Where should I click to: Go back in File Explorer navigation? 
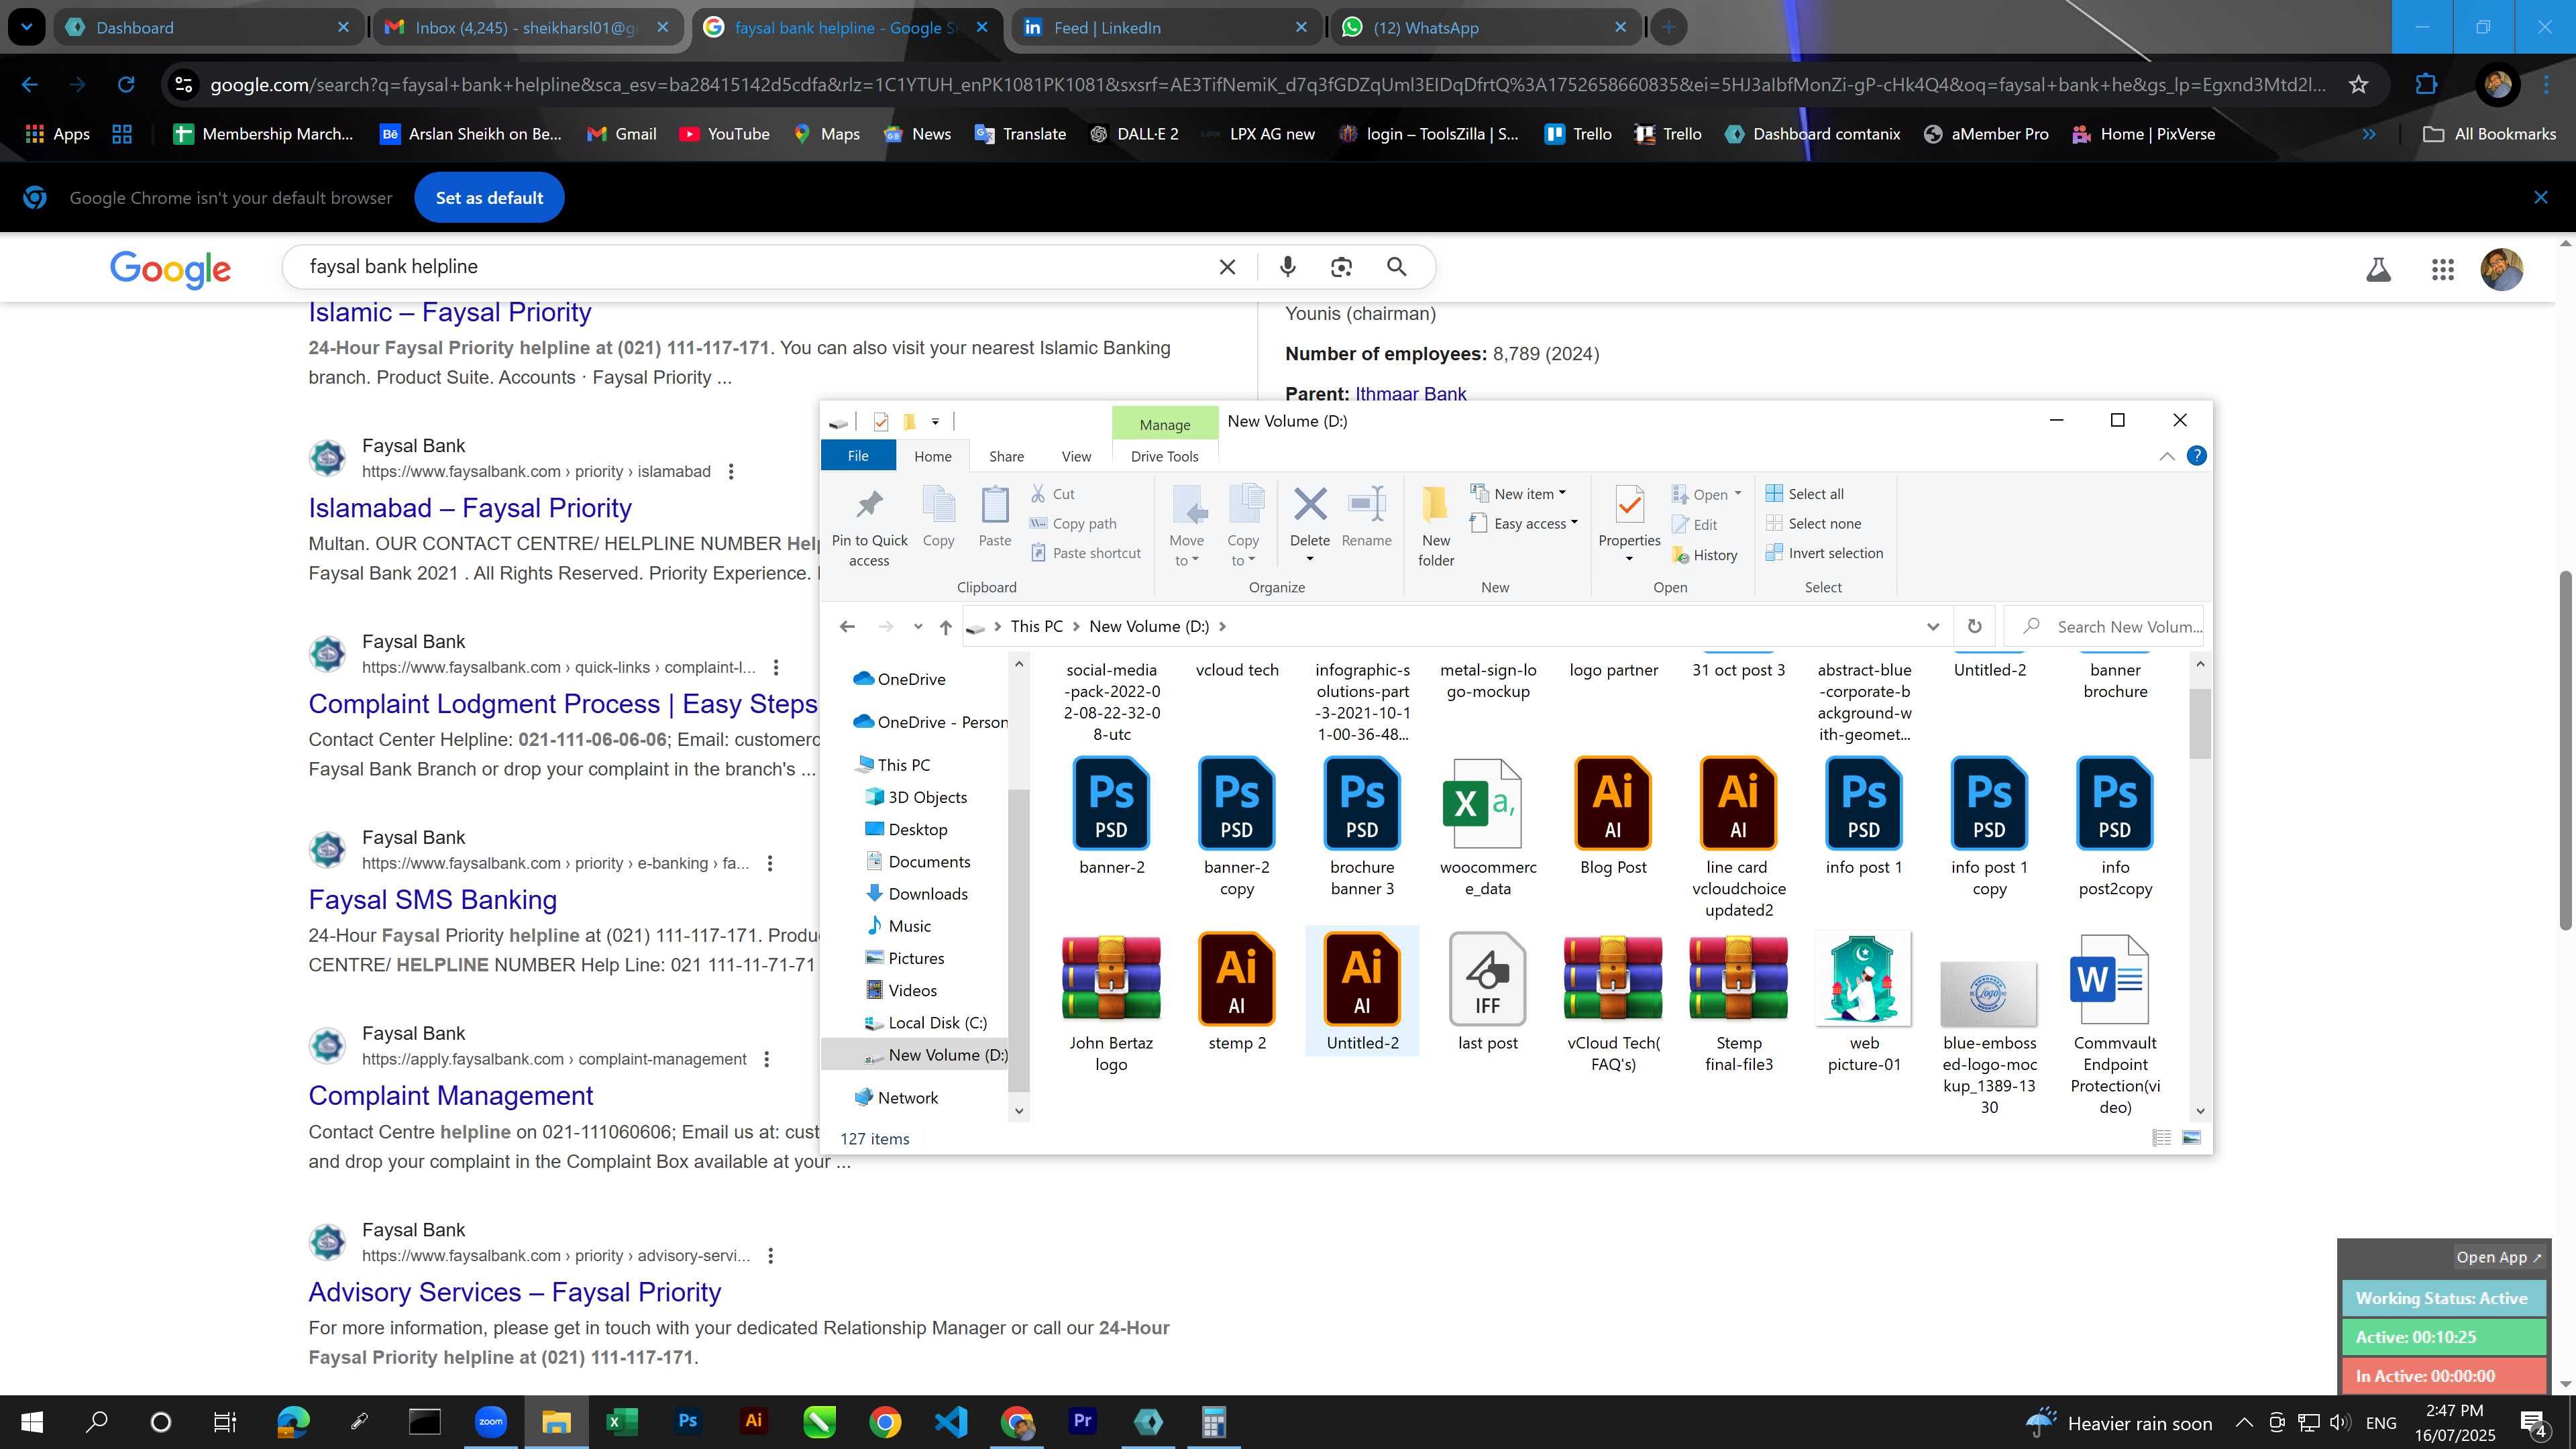point(847,626)
